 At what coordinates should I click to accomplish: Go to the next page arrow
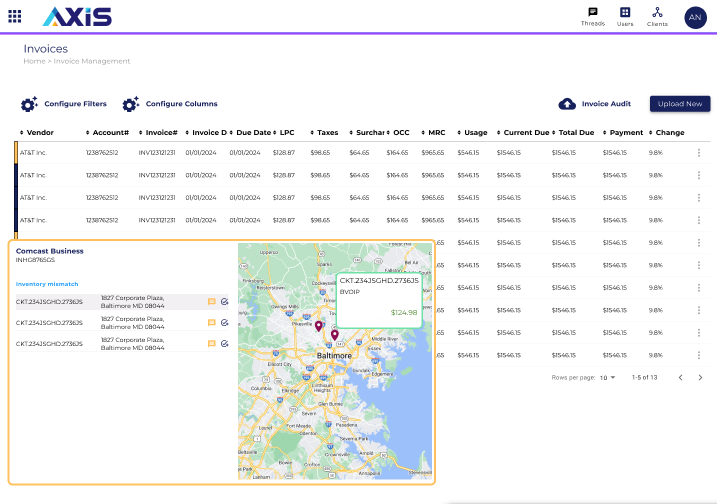pos(700,378)
